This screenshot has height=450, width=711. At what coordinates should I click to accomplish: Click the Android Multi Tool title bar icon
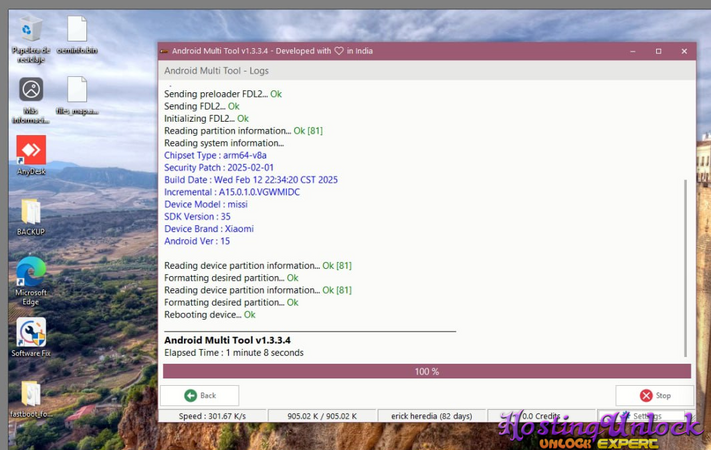(x=165, y=51)
